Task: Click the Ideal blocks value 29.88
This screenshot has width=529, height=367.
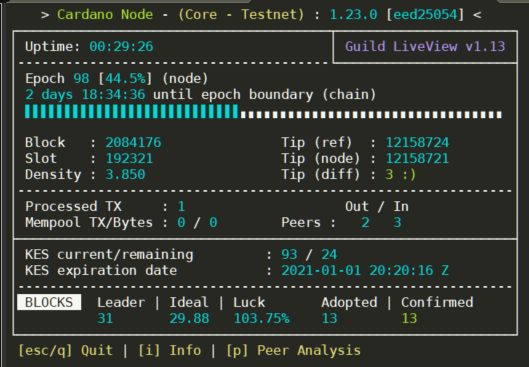Action: click(x=189, y=318)
